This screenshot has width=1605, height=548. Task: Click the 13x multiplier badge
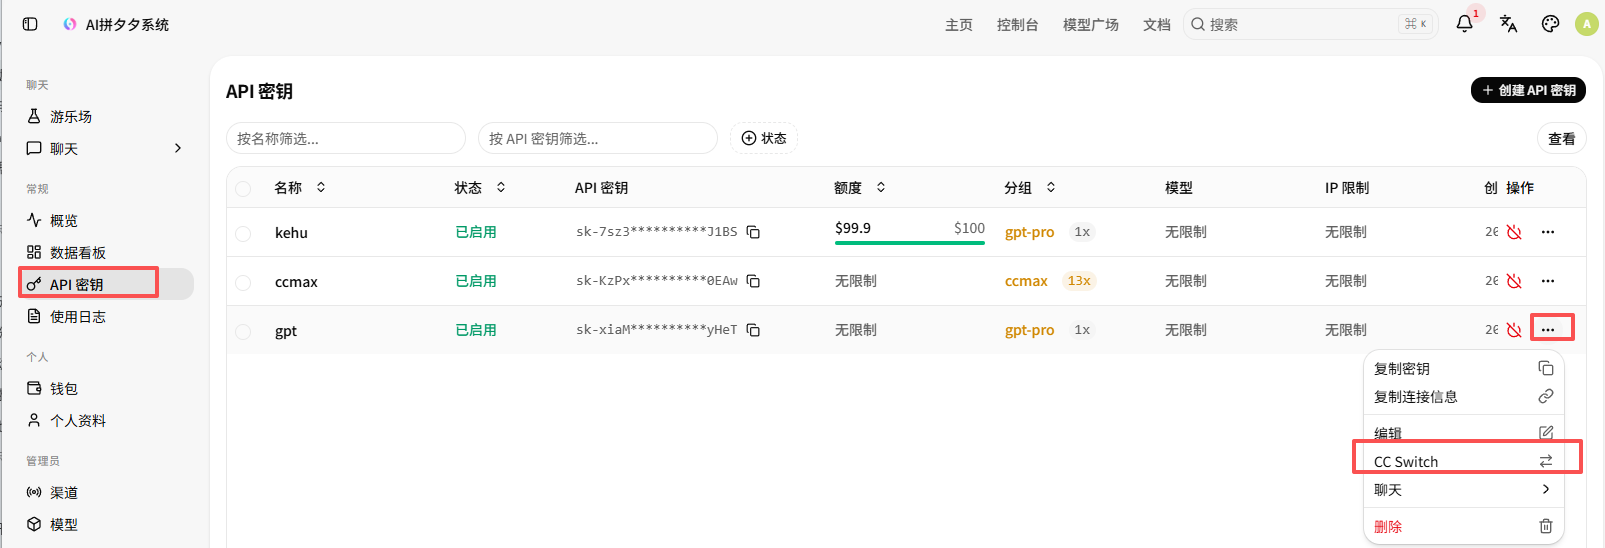(1079, 281)
